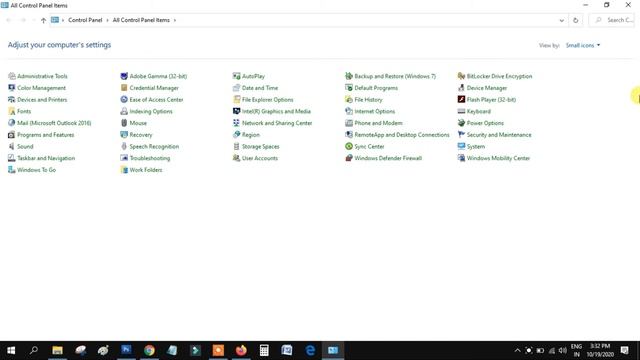Open Windows To Go link
This screenshot has width=640, height=360.
tap(36, 170)
